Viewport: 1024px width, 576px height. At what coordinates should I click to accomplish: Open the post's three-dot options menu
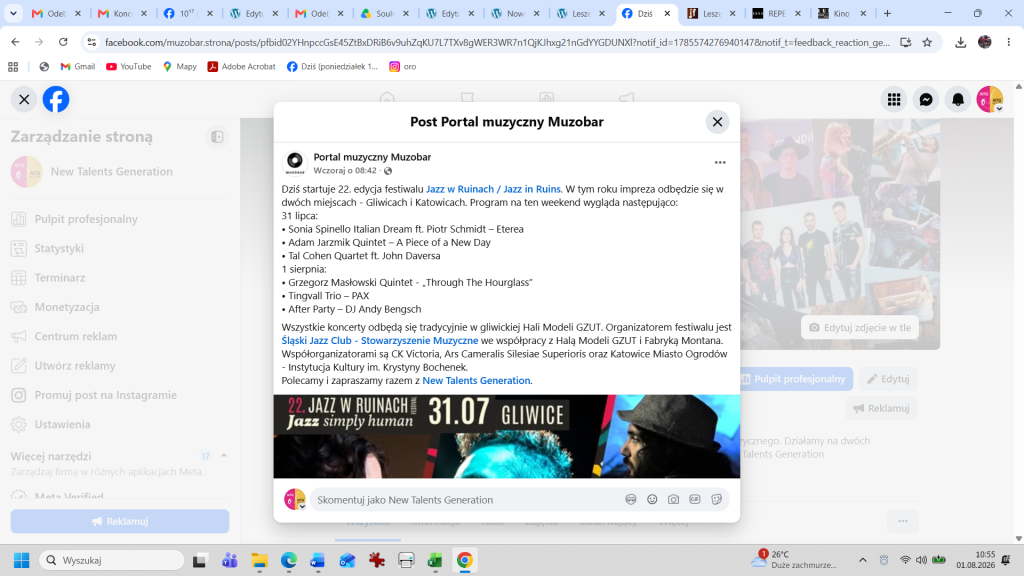click(x=720, y=163)
